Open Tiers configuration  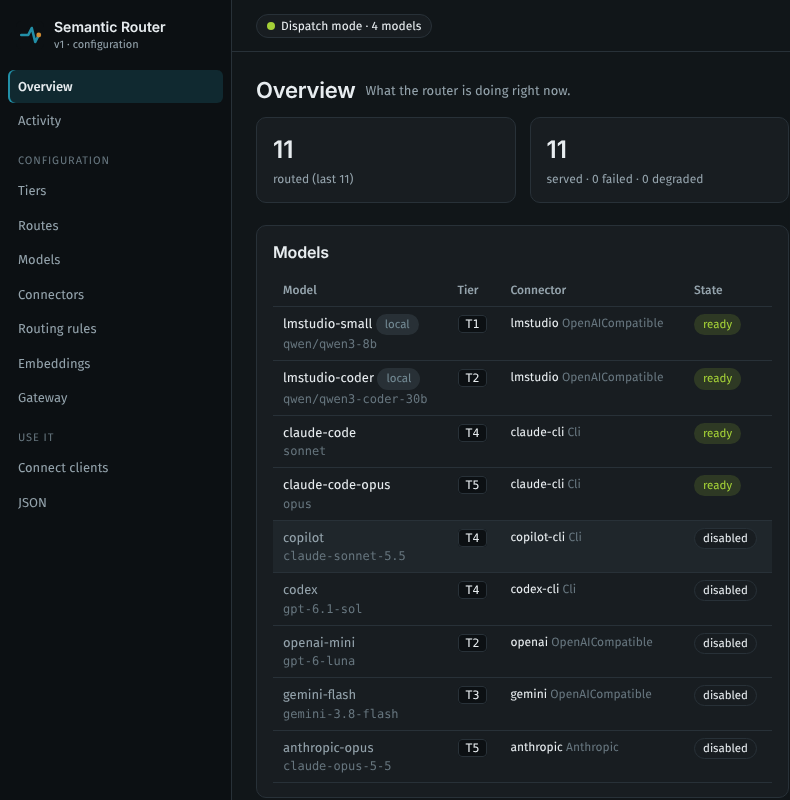click(x=32, y=191)
